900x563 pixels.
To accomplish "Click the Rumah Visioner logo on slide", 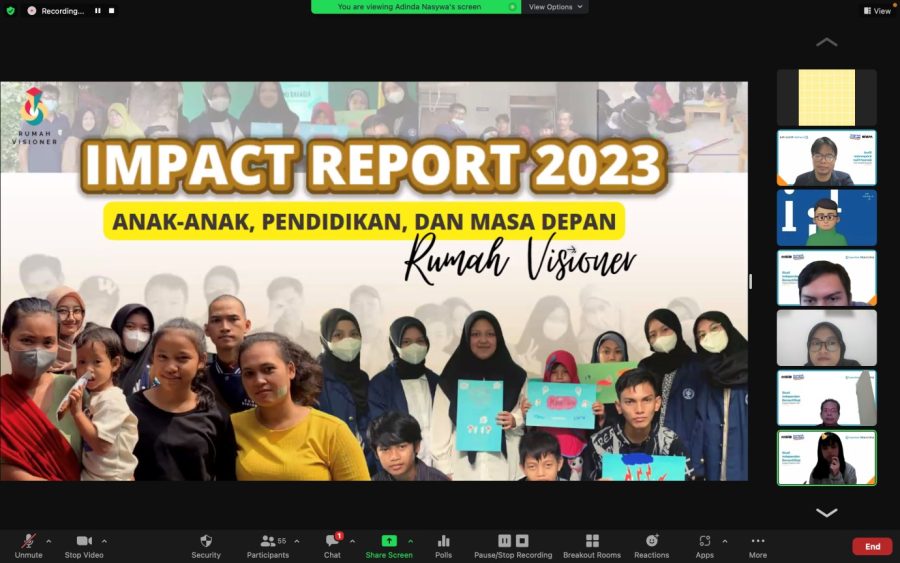I will click(34, 115).
